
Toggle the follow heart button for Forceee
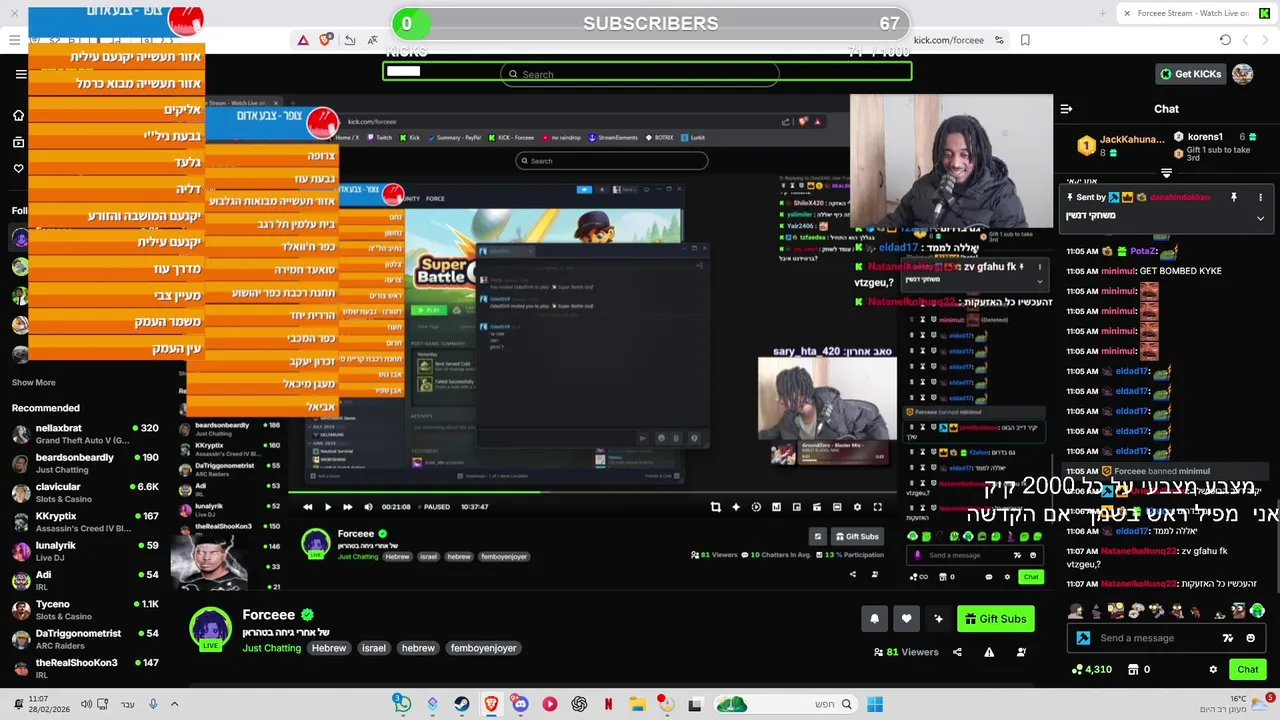[906, 619]
